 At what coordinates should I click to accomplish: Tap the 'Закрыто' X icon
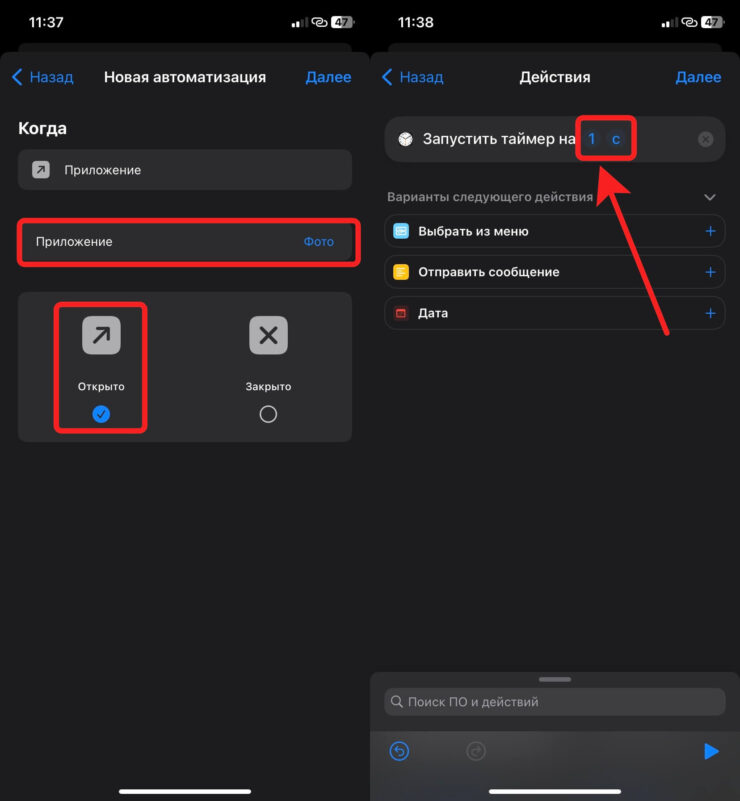[x=268, y=336]
